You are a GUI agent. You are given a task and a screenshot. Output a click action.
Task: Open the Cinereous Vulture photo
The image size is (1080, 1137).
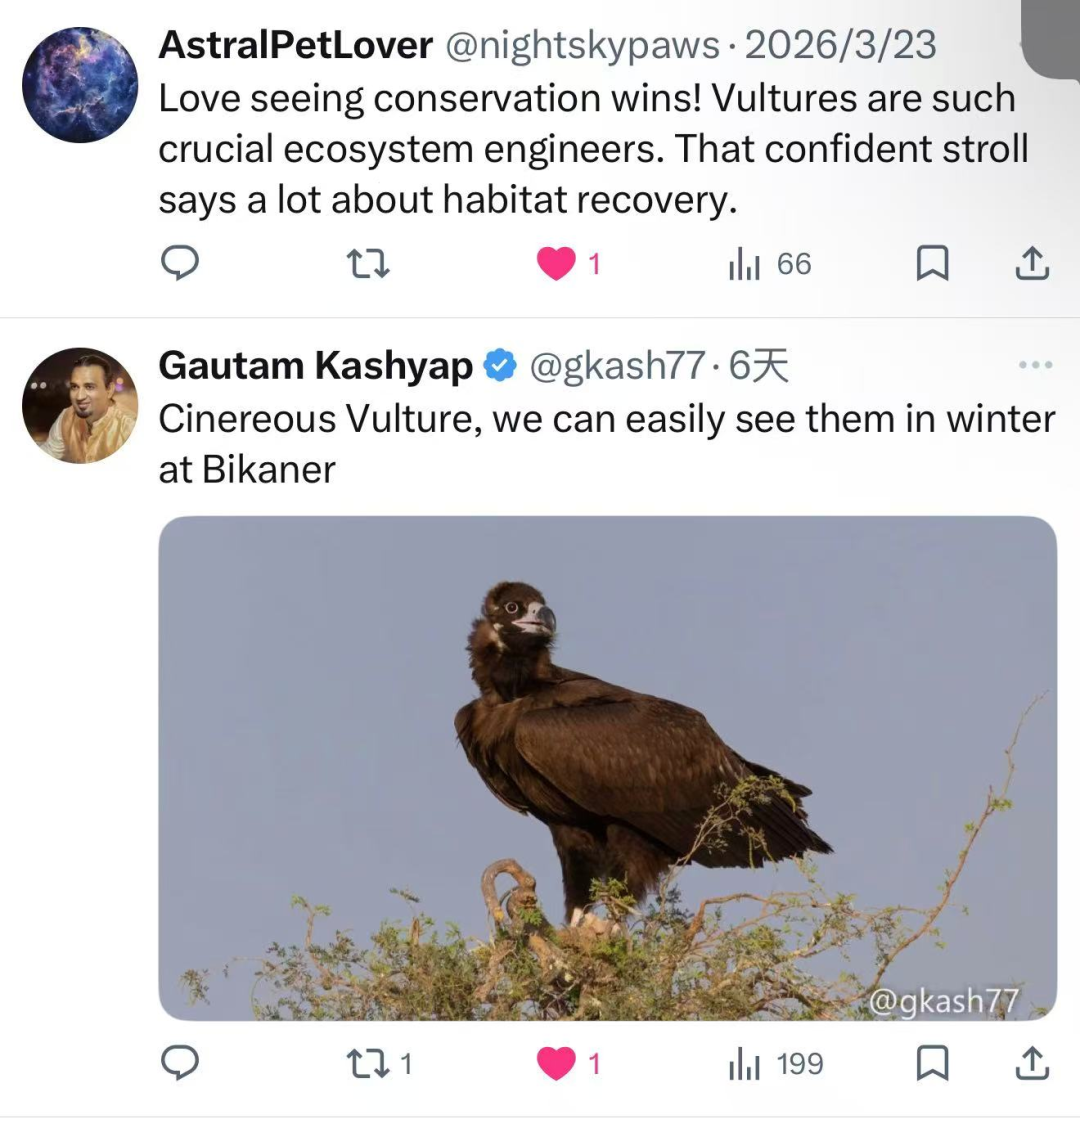click(607, 768)
